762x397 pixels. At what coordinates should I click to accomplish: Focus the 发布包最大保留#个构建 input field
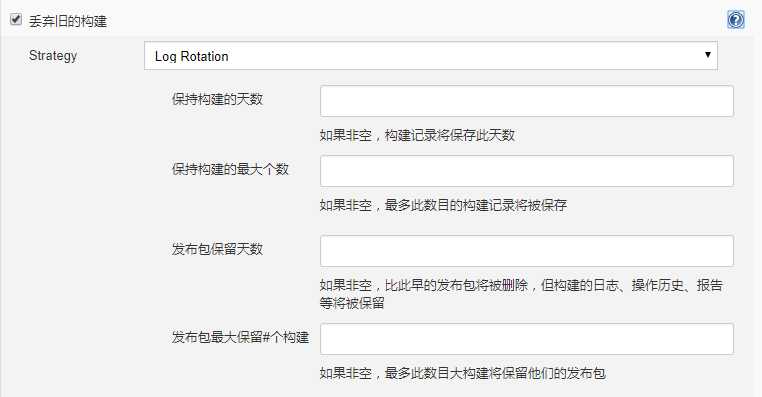(x=527, y=339)
